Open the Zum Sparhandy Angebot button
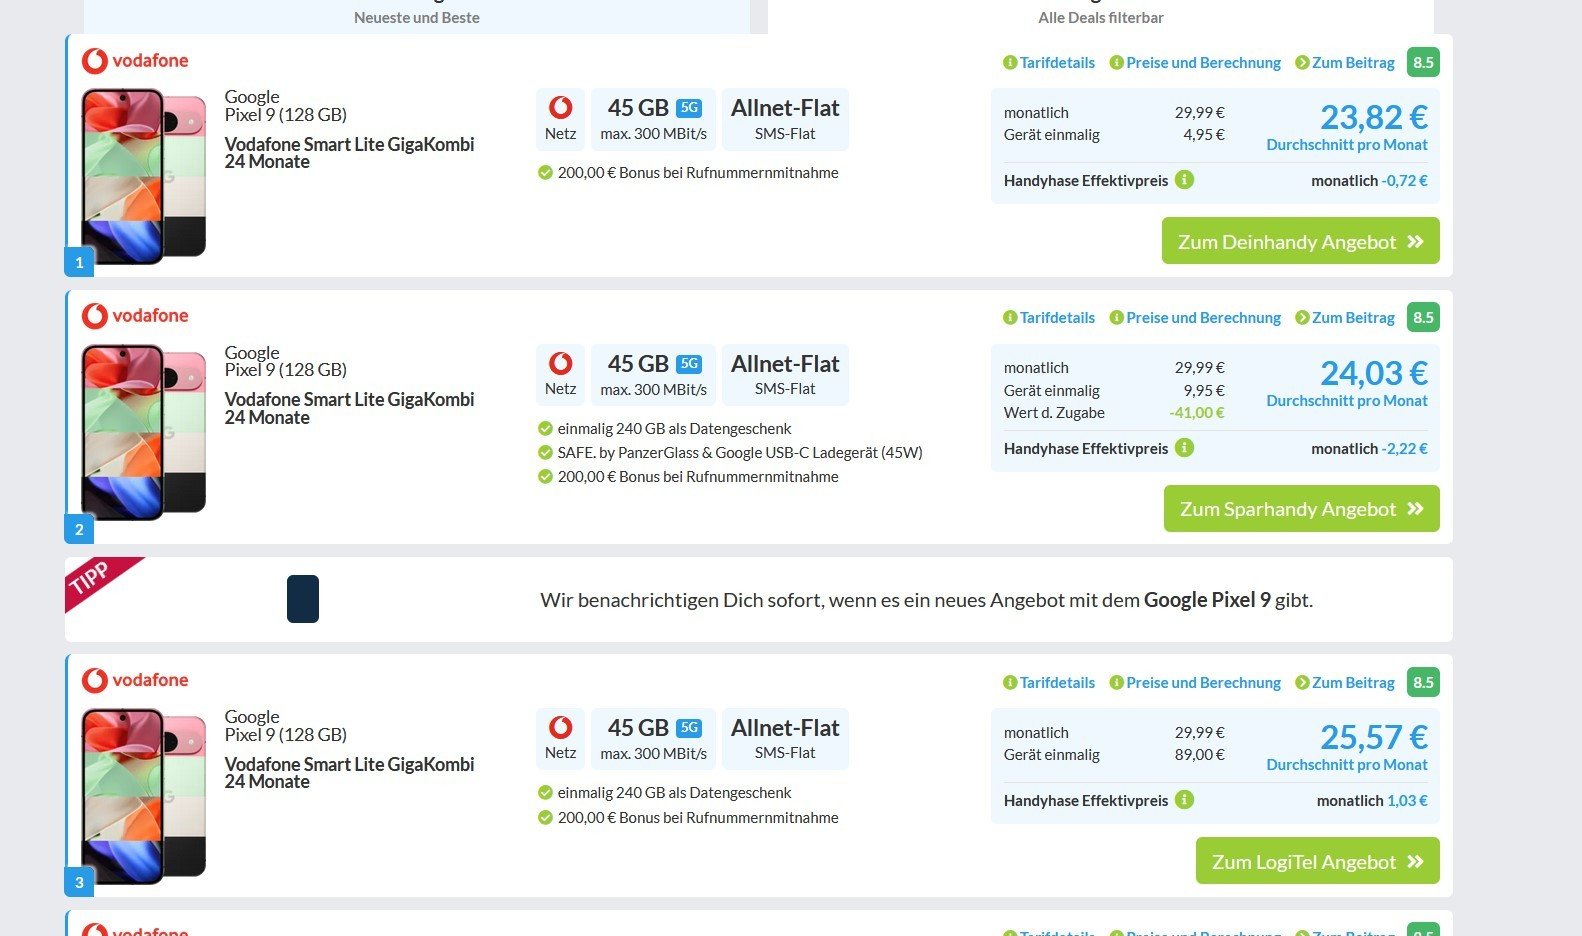The width and height of the screenshot is (1582, 936). click(x=1301, y=509)
